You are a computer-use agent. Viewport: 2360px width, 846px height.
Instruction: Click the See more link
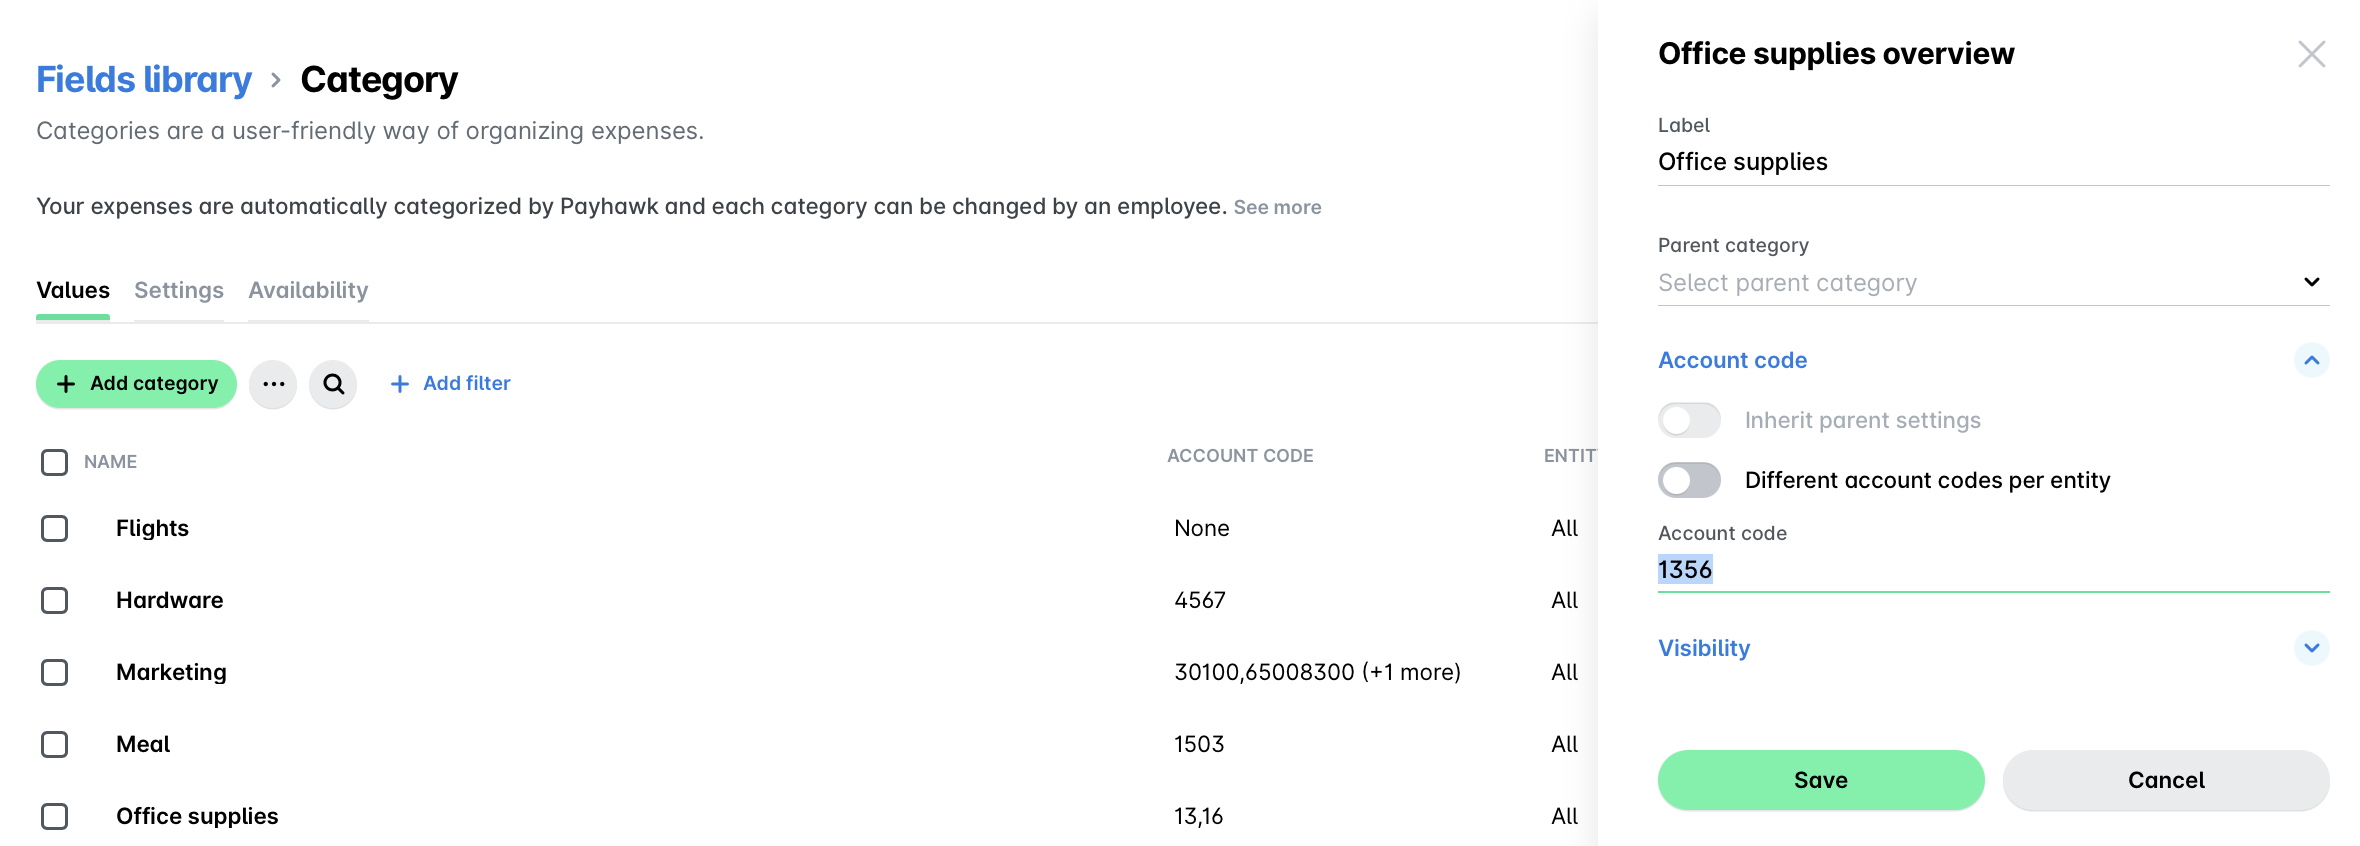pyautogui.click(x=1277, y=207)
